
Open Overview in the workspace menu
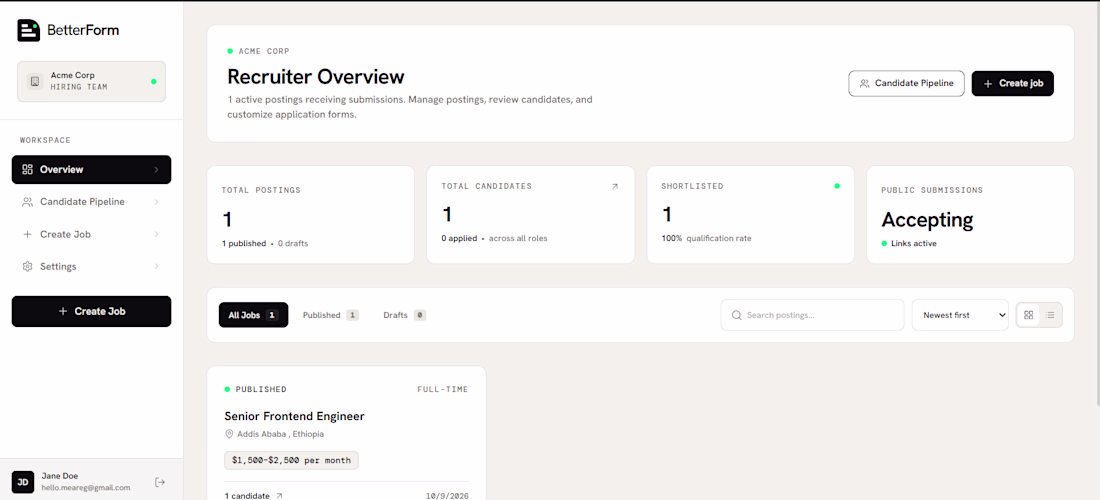(x=91, y=170)
